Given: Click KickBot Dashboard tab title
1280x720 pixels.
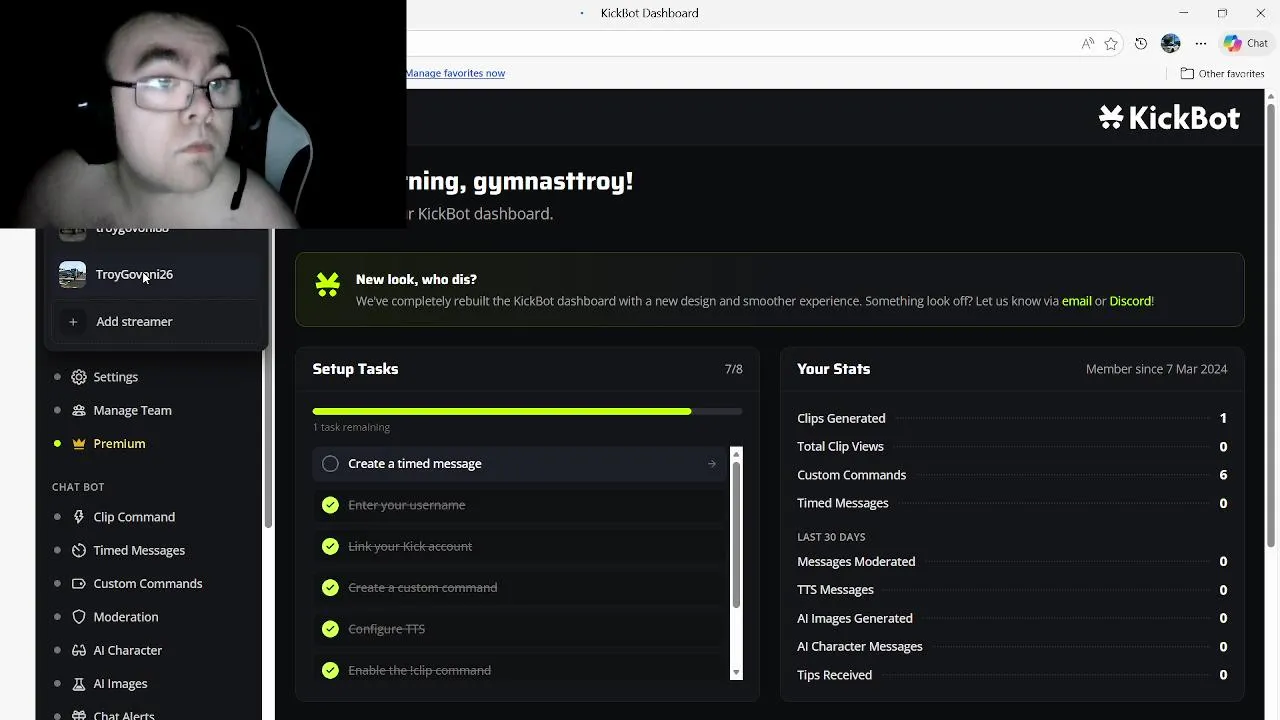Looking at the screenshot, I should coord(650,13).
